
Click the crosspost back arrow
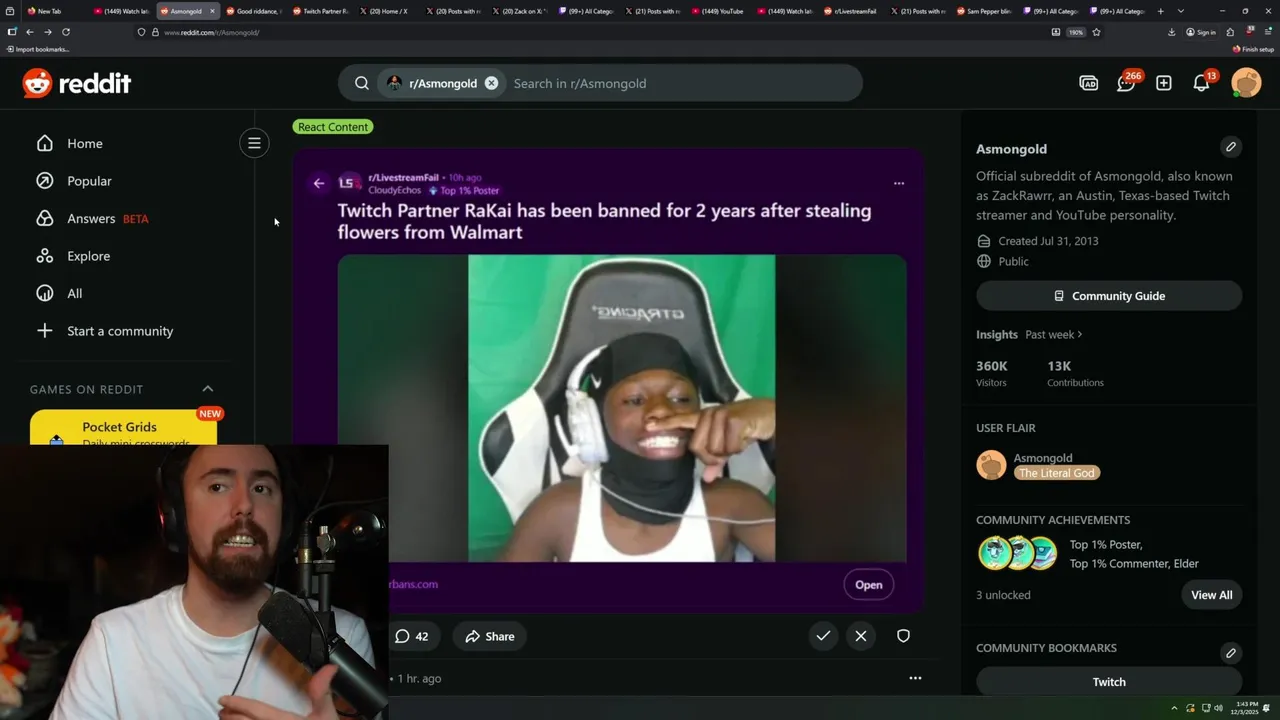(319, 183)
